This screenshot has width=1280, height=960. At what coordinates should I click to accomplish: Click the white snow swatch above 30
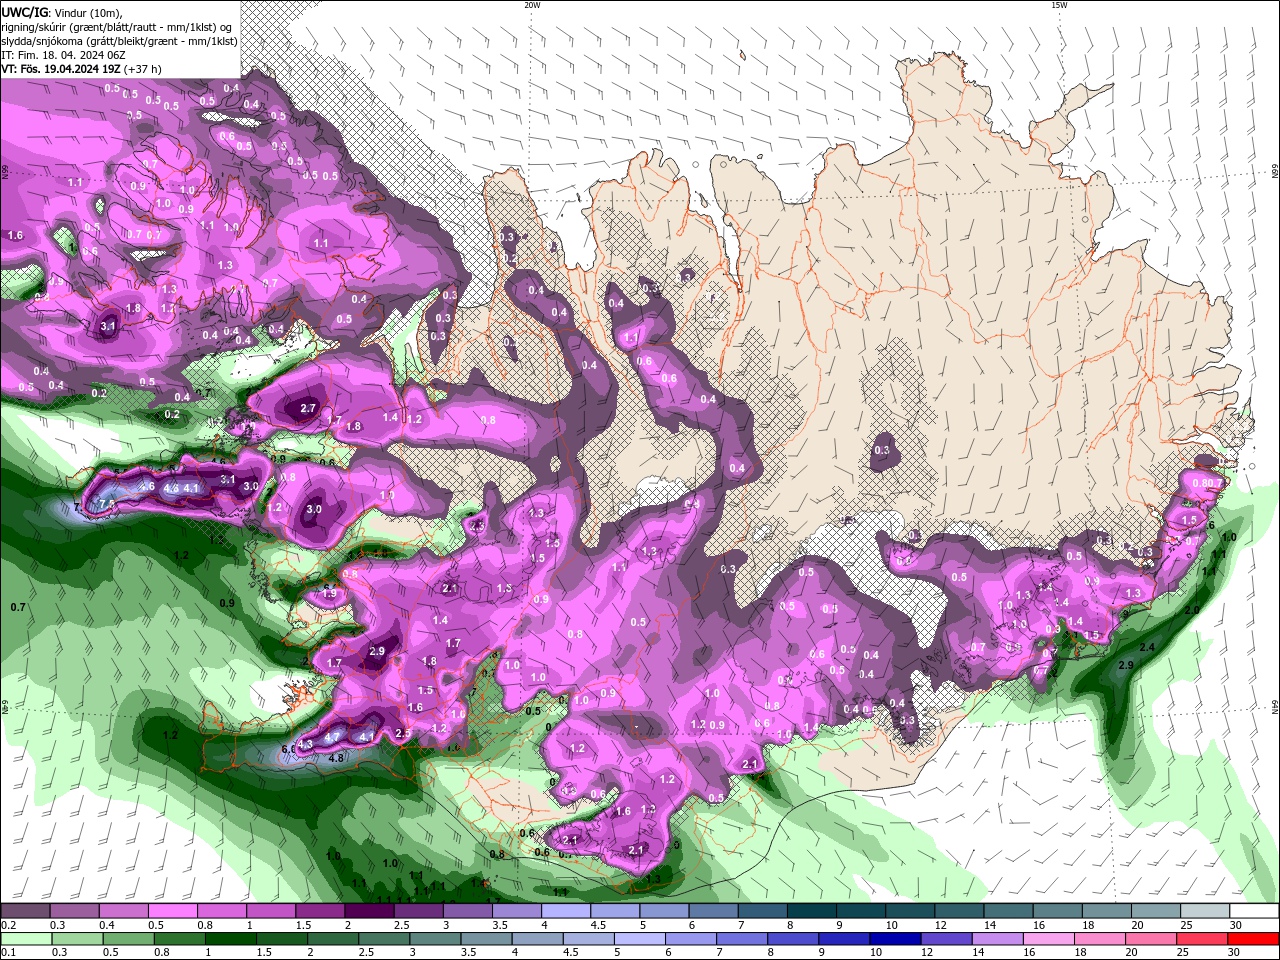coord(1253,911)
